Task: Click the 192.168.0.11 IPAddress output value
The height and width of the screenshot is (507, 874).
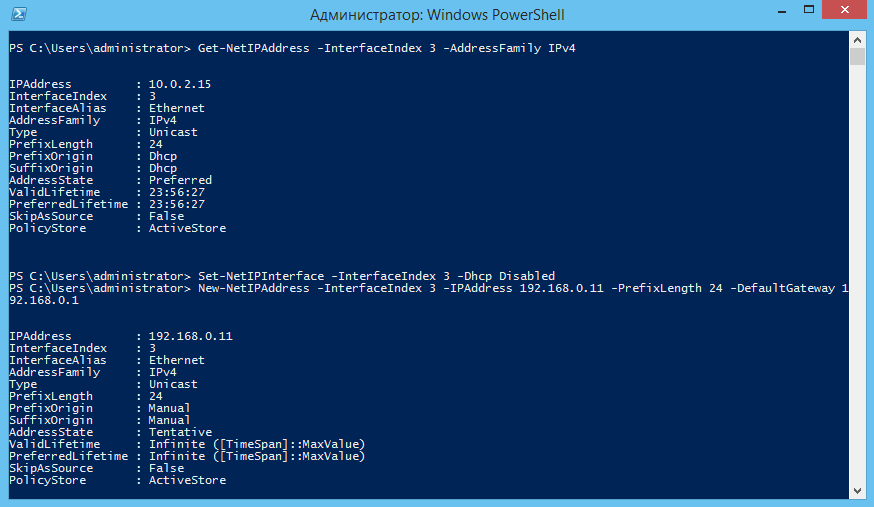Action: click(x=191, y=337)
